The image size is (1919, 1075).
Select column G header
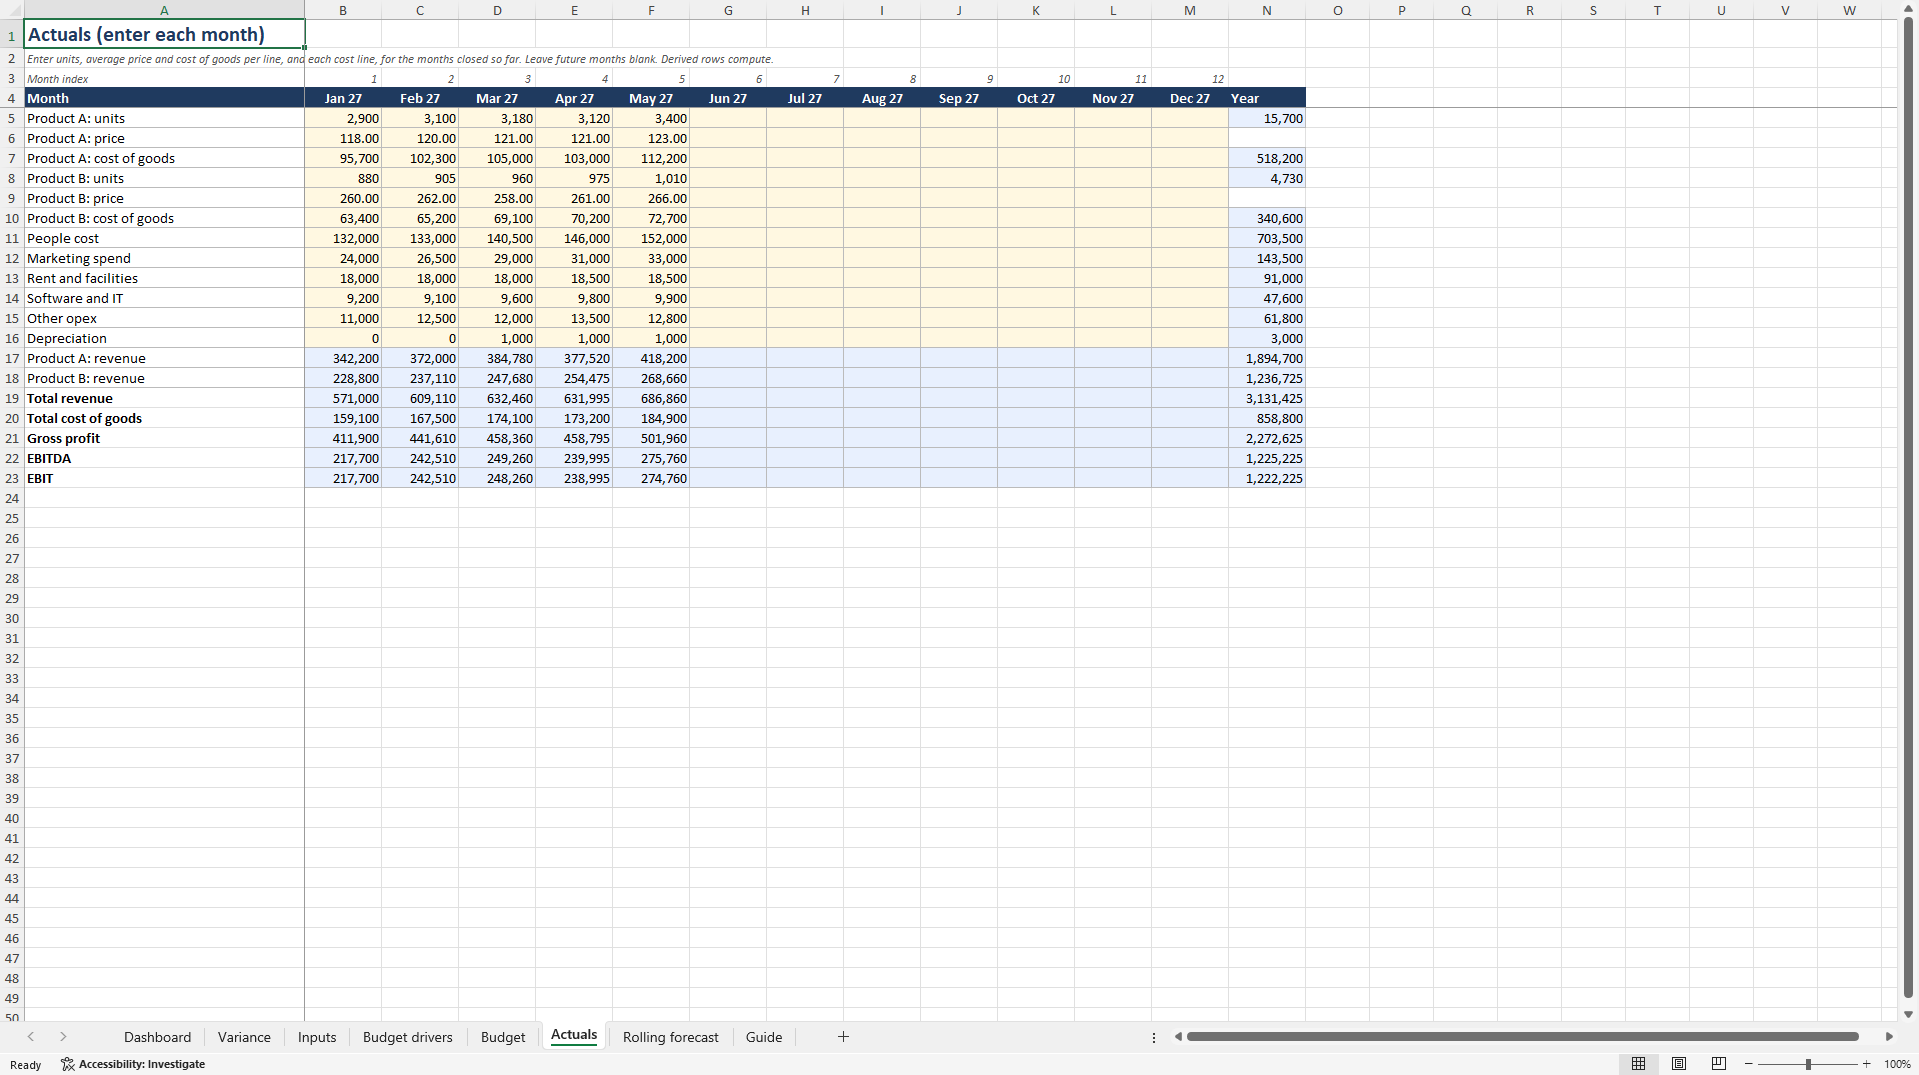[x=728, y=10]
